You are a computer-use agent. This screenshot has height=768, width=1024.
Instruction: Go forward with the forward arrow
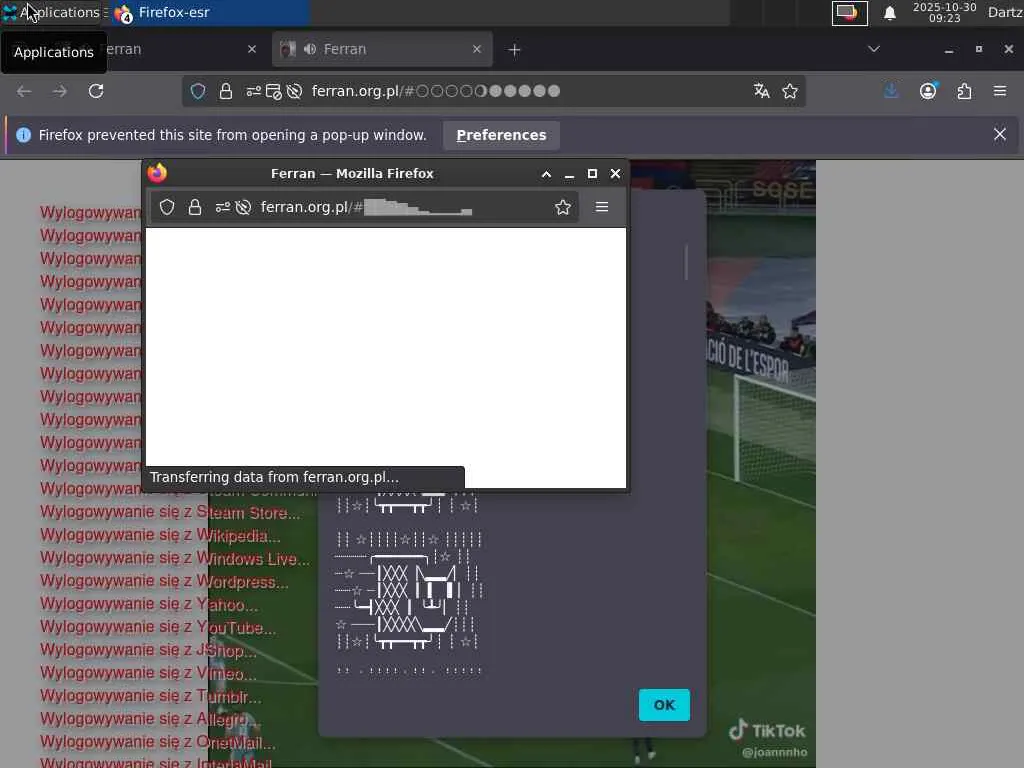[x=60, y=91]
